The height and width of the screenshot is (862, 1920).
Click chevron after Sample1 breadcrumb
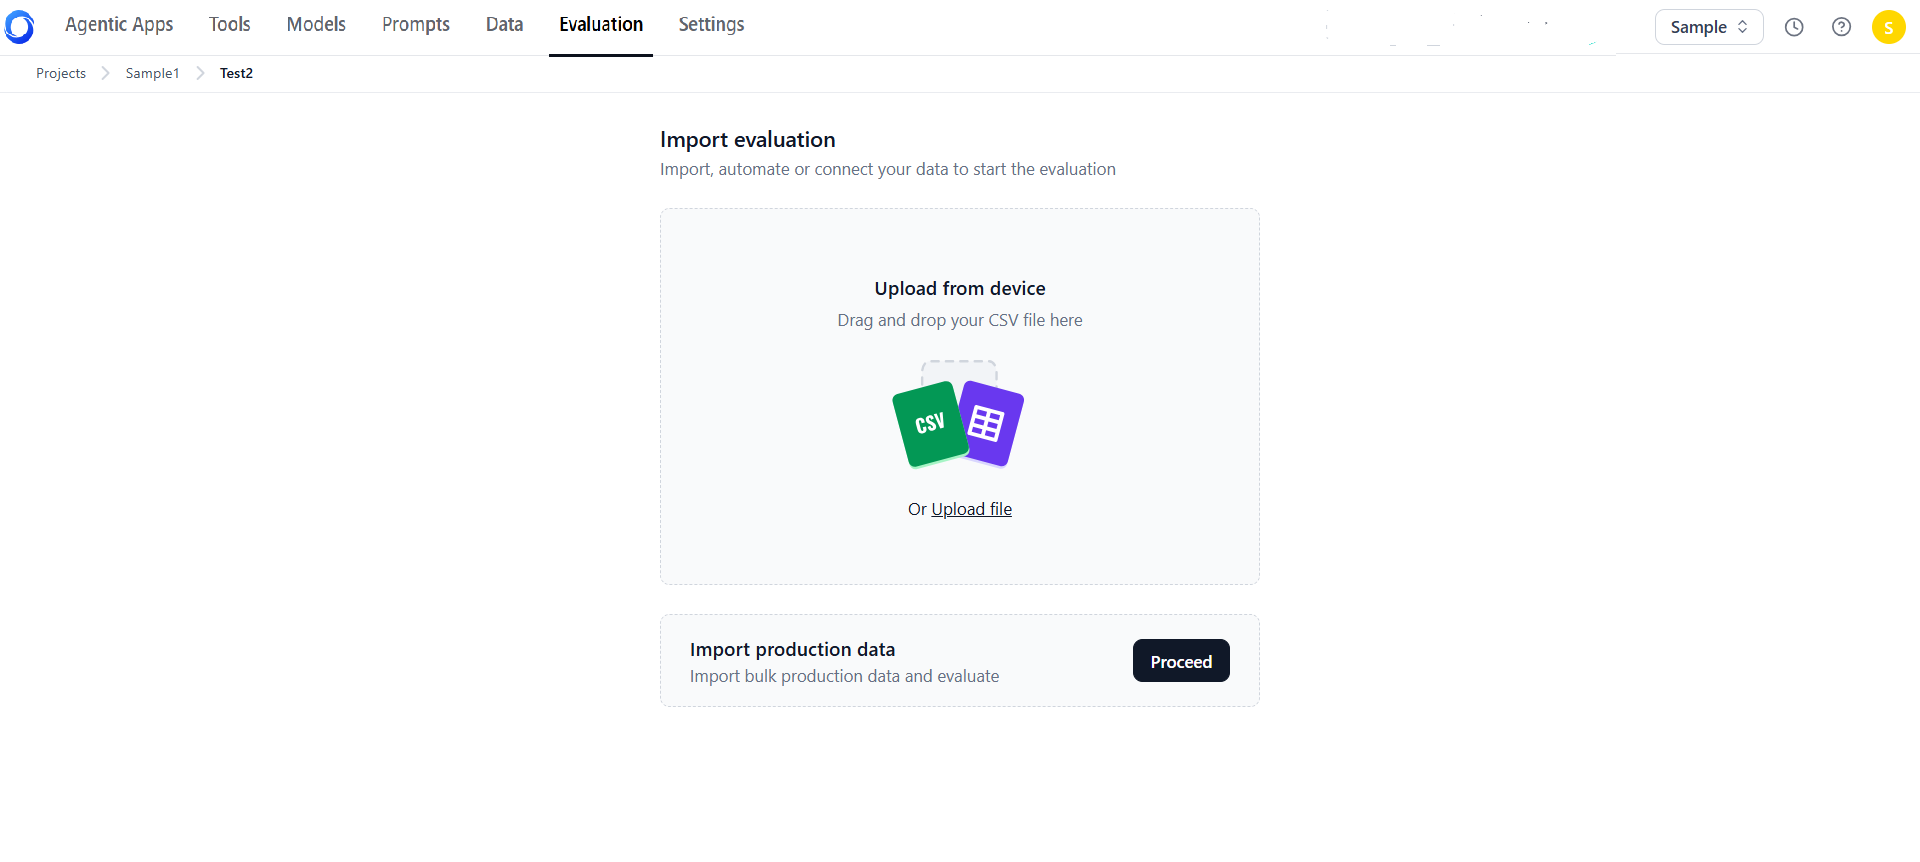tap(200, 73)
